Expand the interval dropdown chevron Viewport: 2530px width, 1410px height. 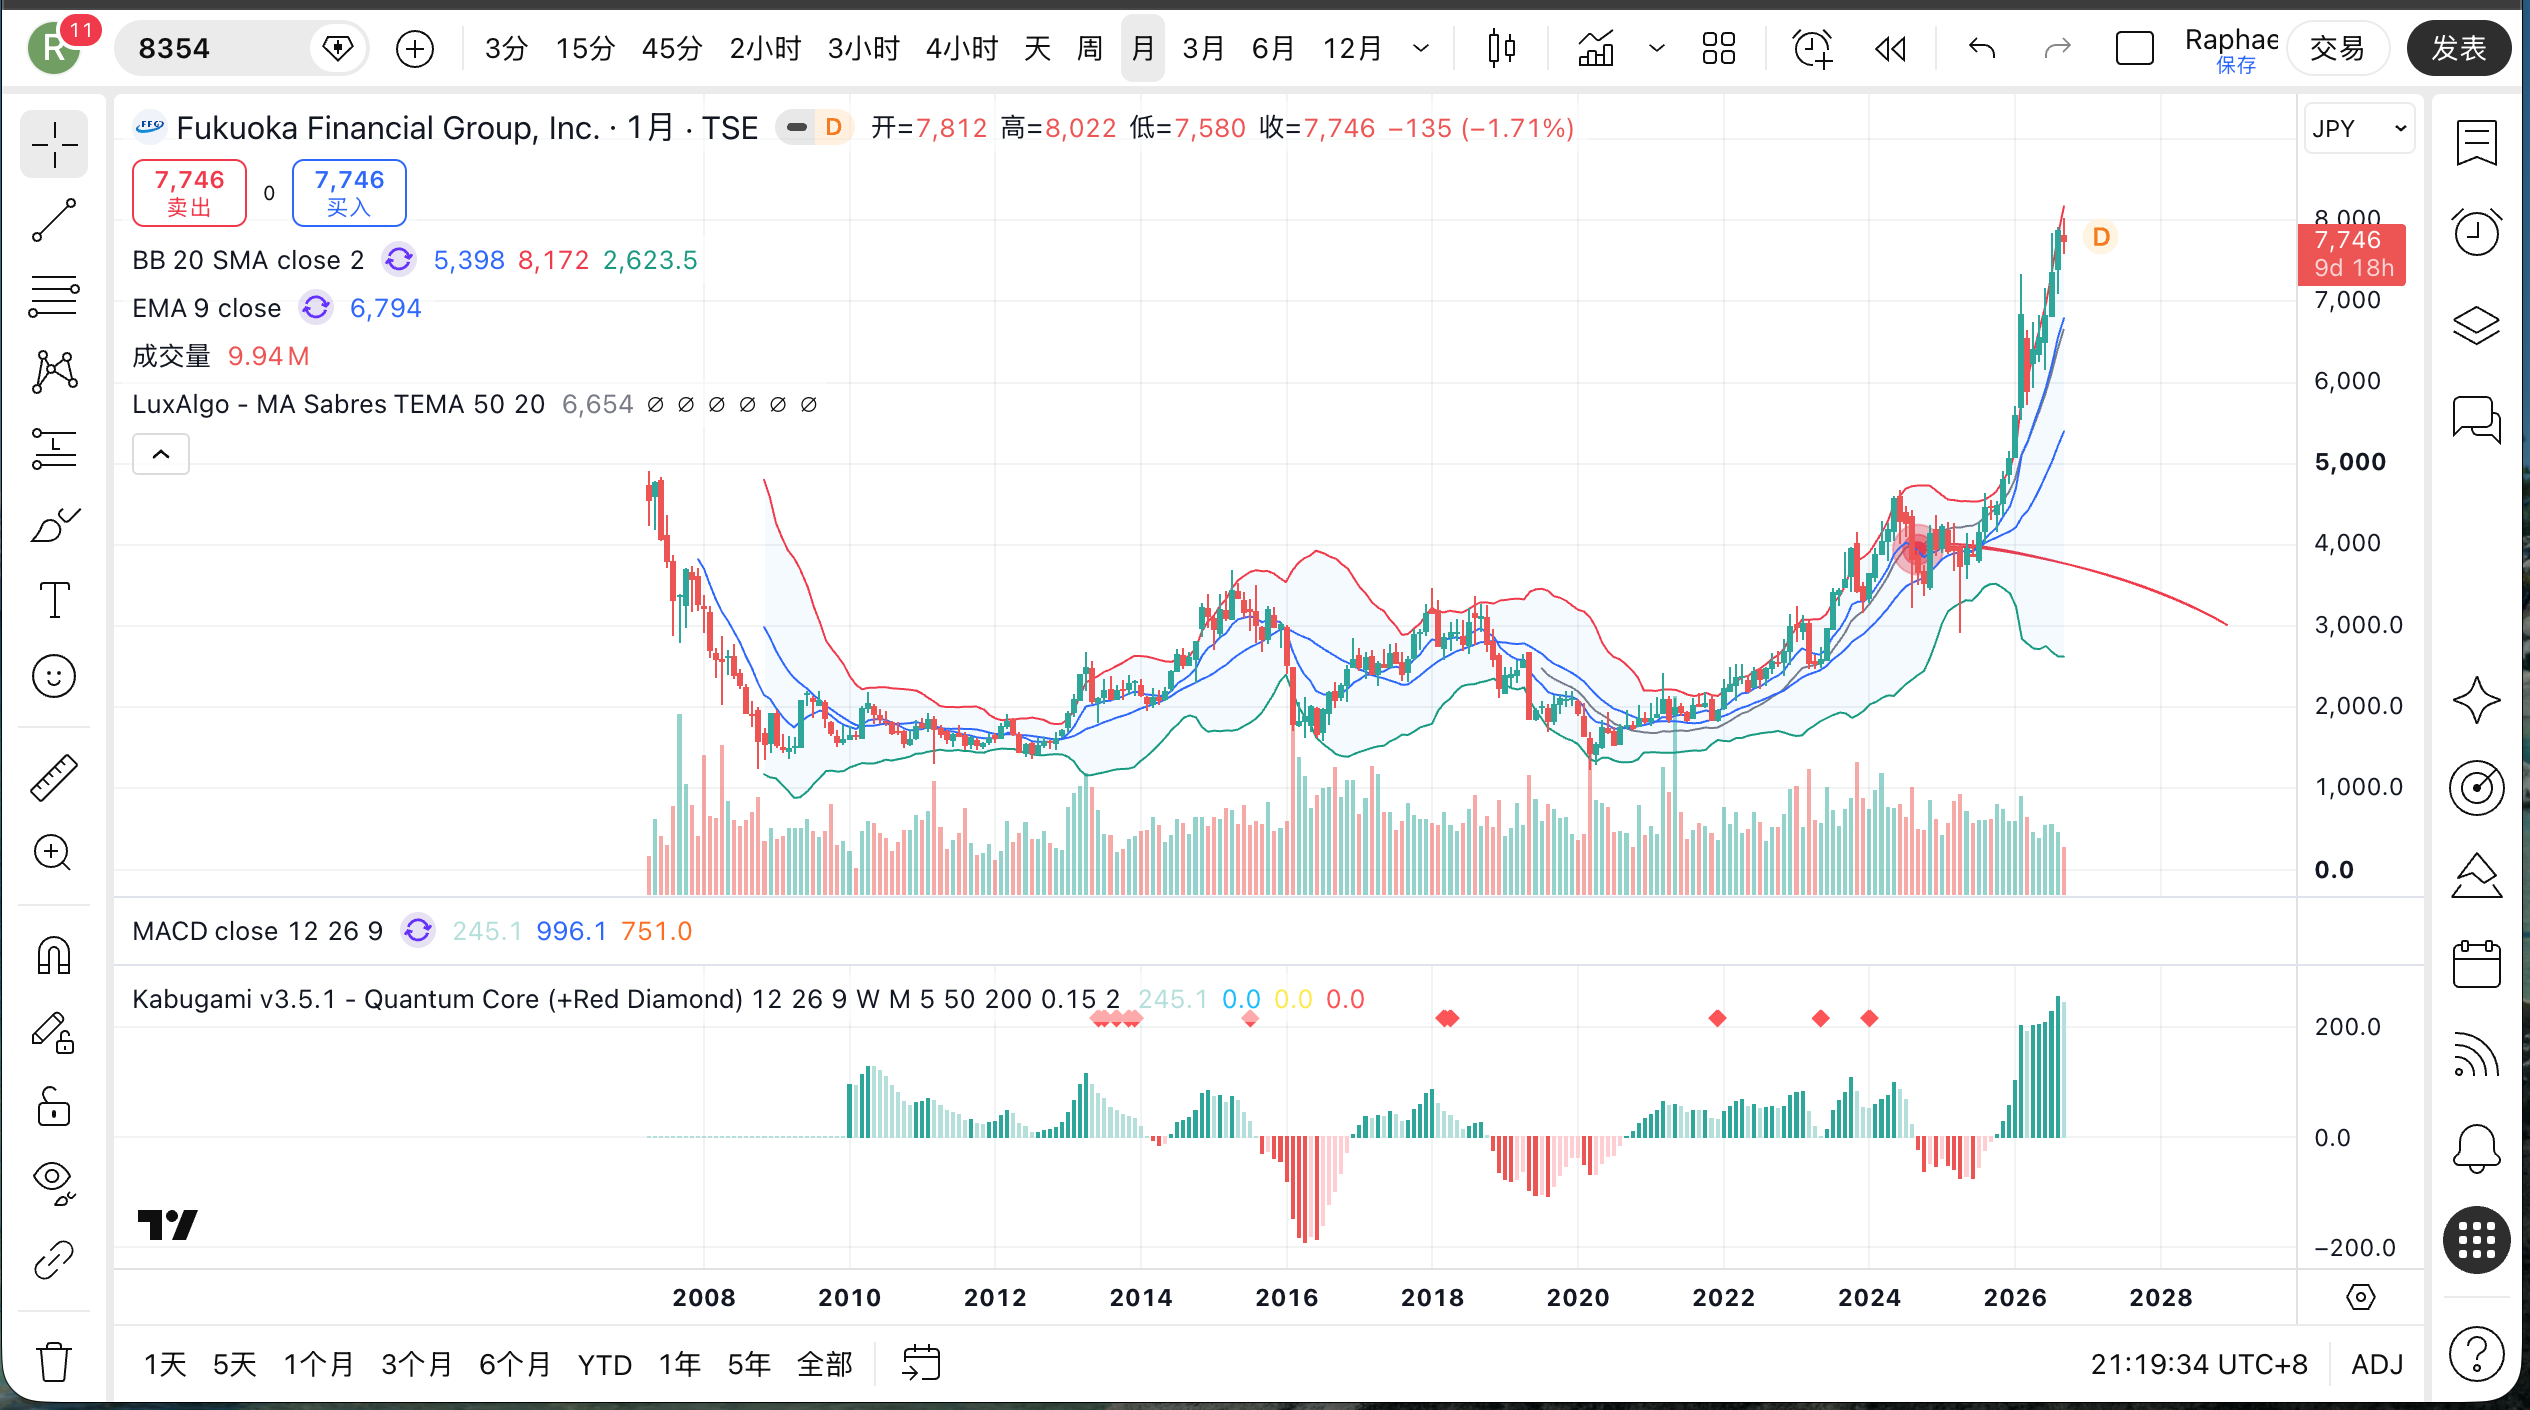coord(1421,48)
